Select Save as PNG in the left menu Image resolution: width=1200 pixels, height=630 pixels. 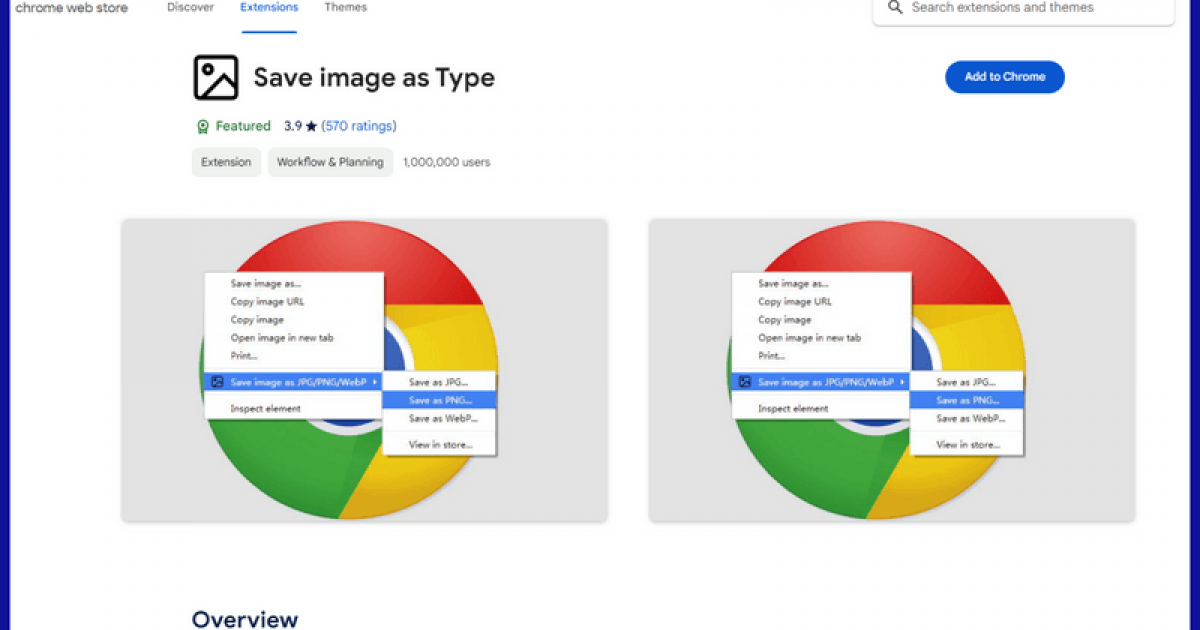tap(440, 400)
